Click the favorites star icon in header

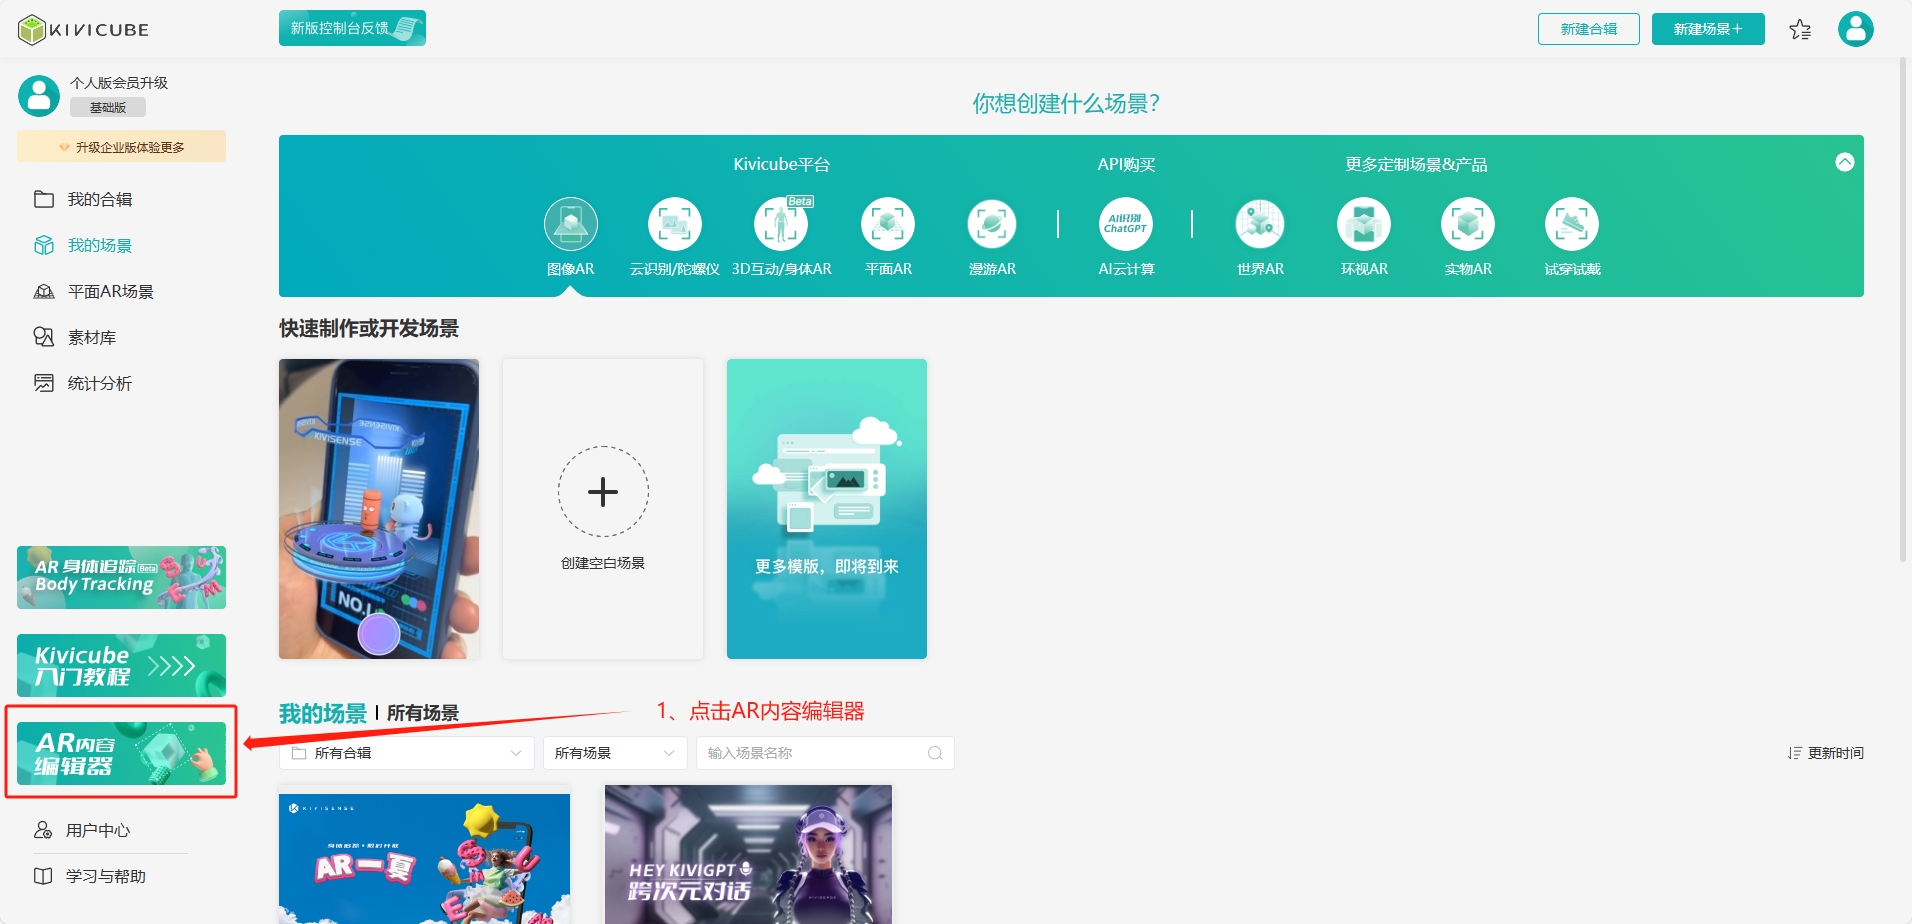[1800, 30]
